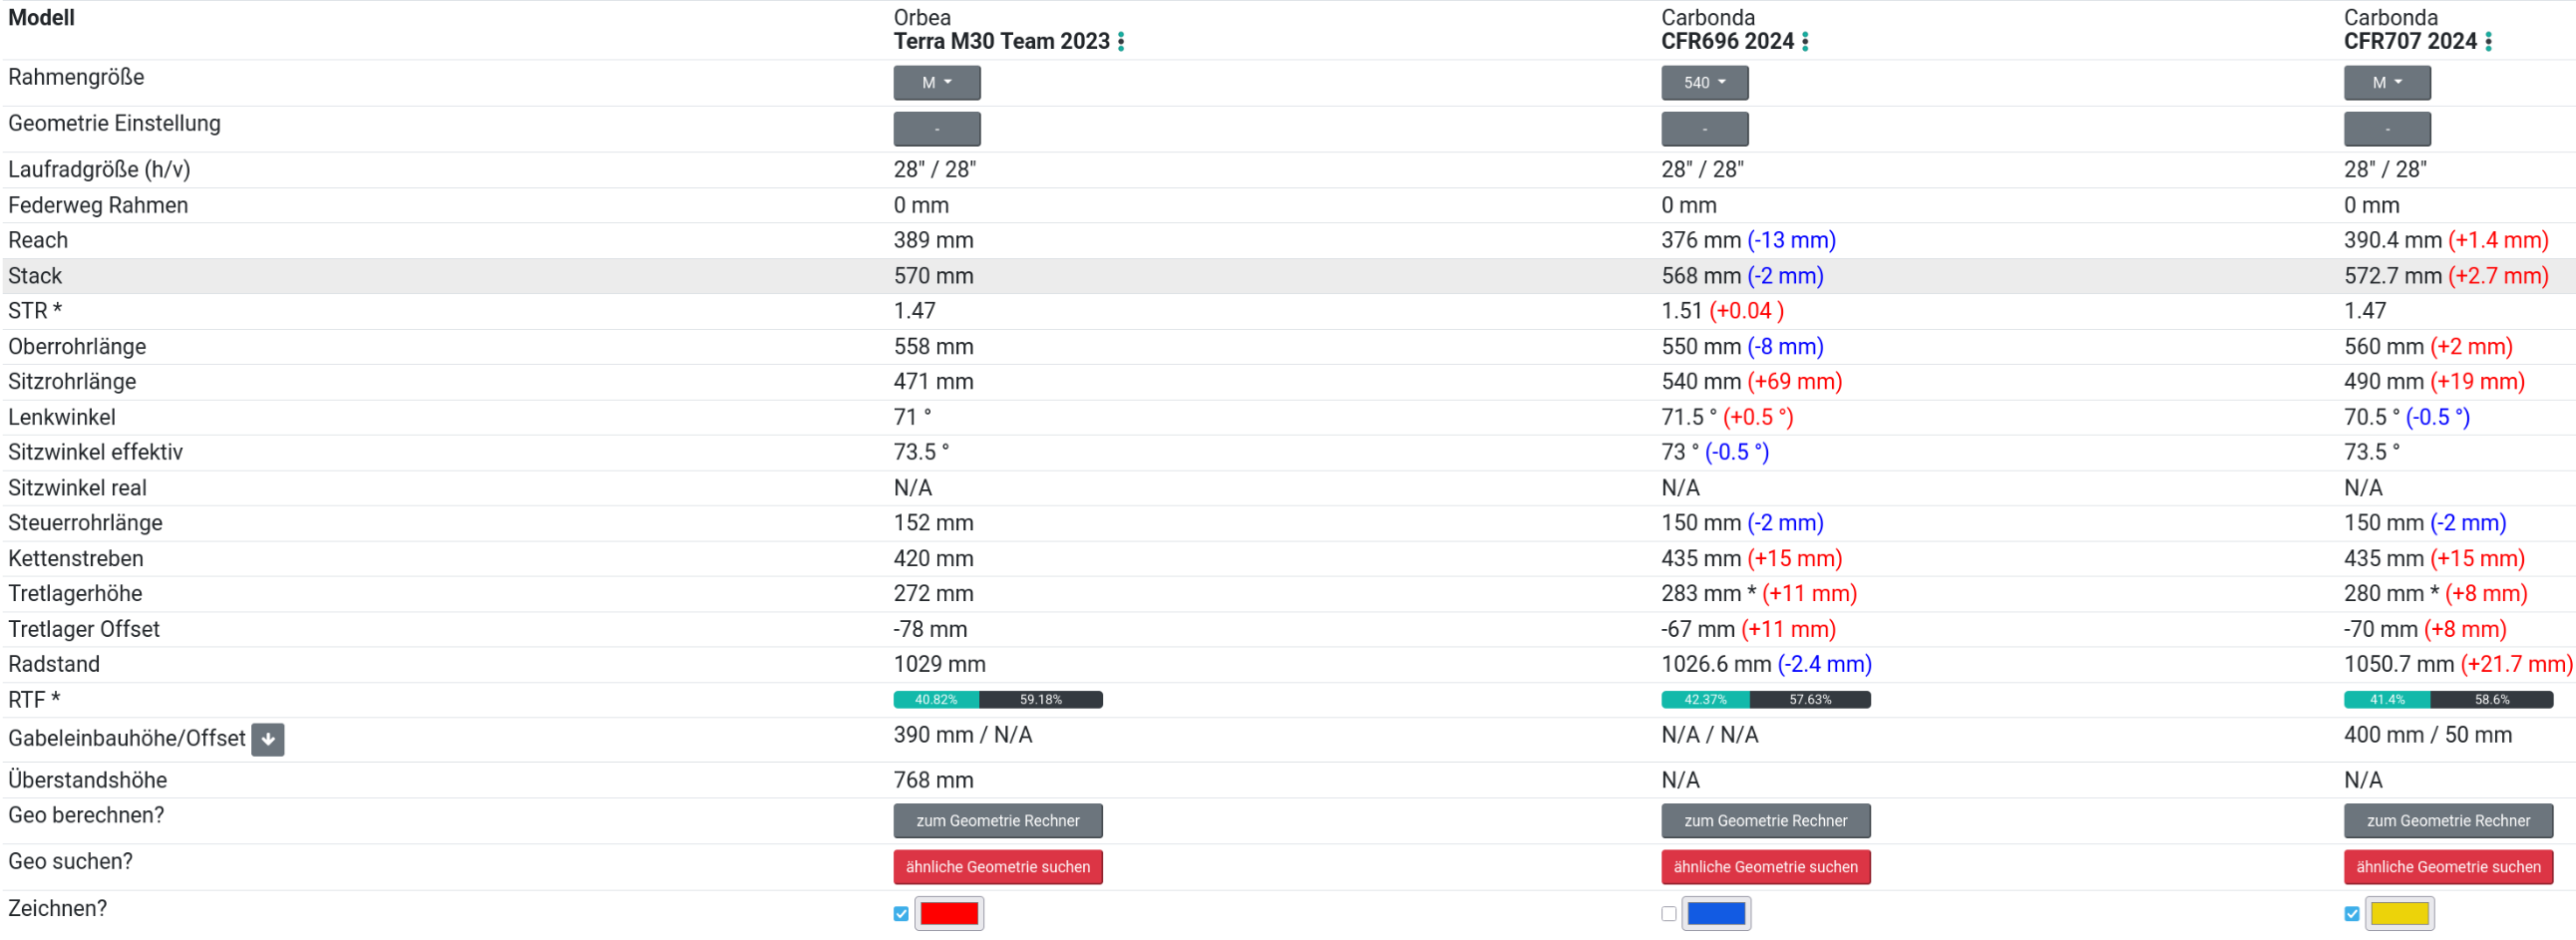
Task: Open the 540 frame size dropdown
Action: (x=1704, y=83)
